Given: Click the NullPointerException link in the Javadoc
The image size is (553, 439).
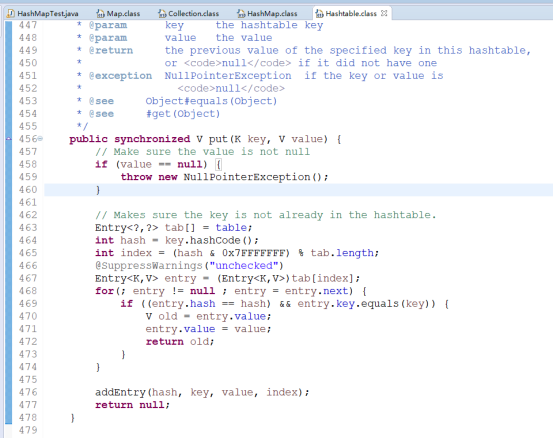Looking at the screenshot, I should 228,76.
